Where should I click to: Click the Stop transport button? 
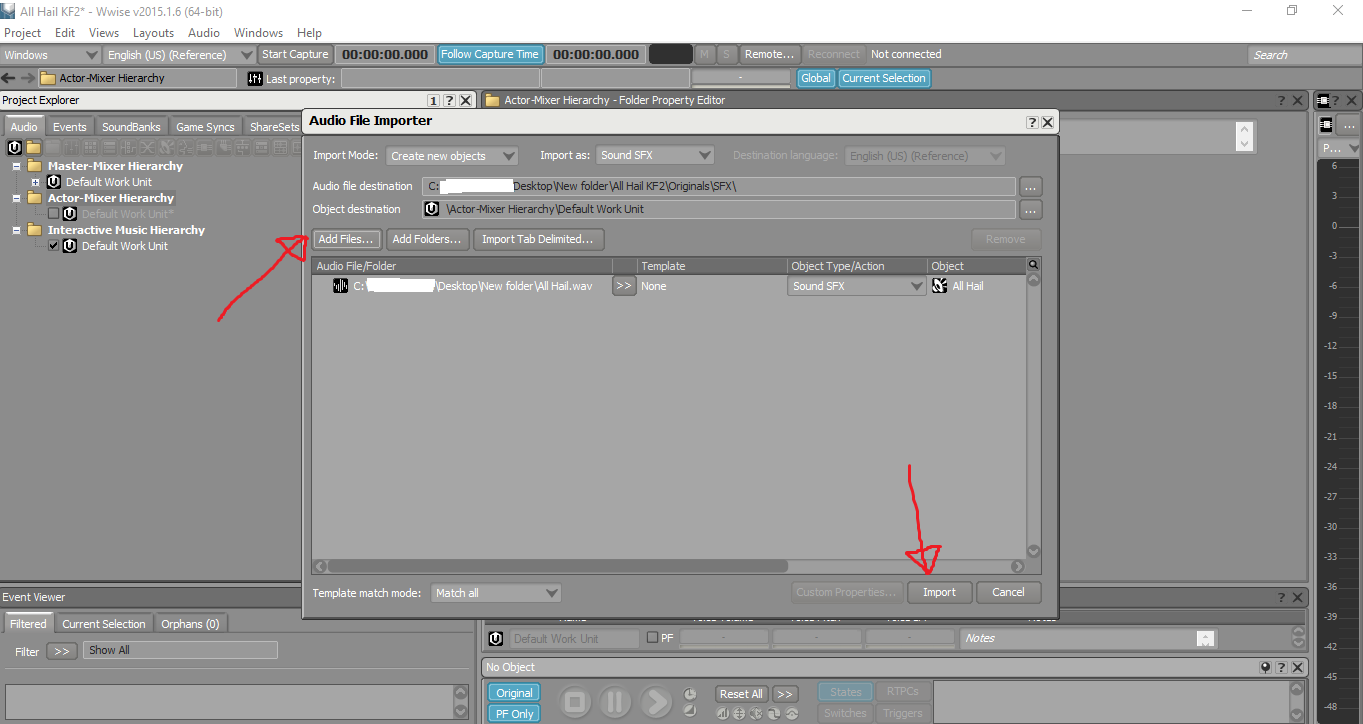click(x=574, y=702)
